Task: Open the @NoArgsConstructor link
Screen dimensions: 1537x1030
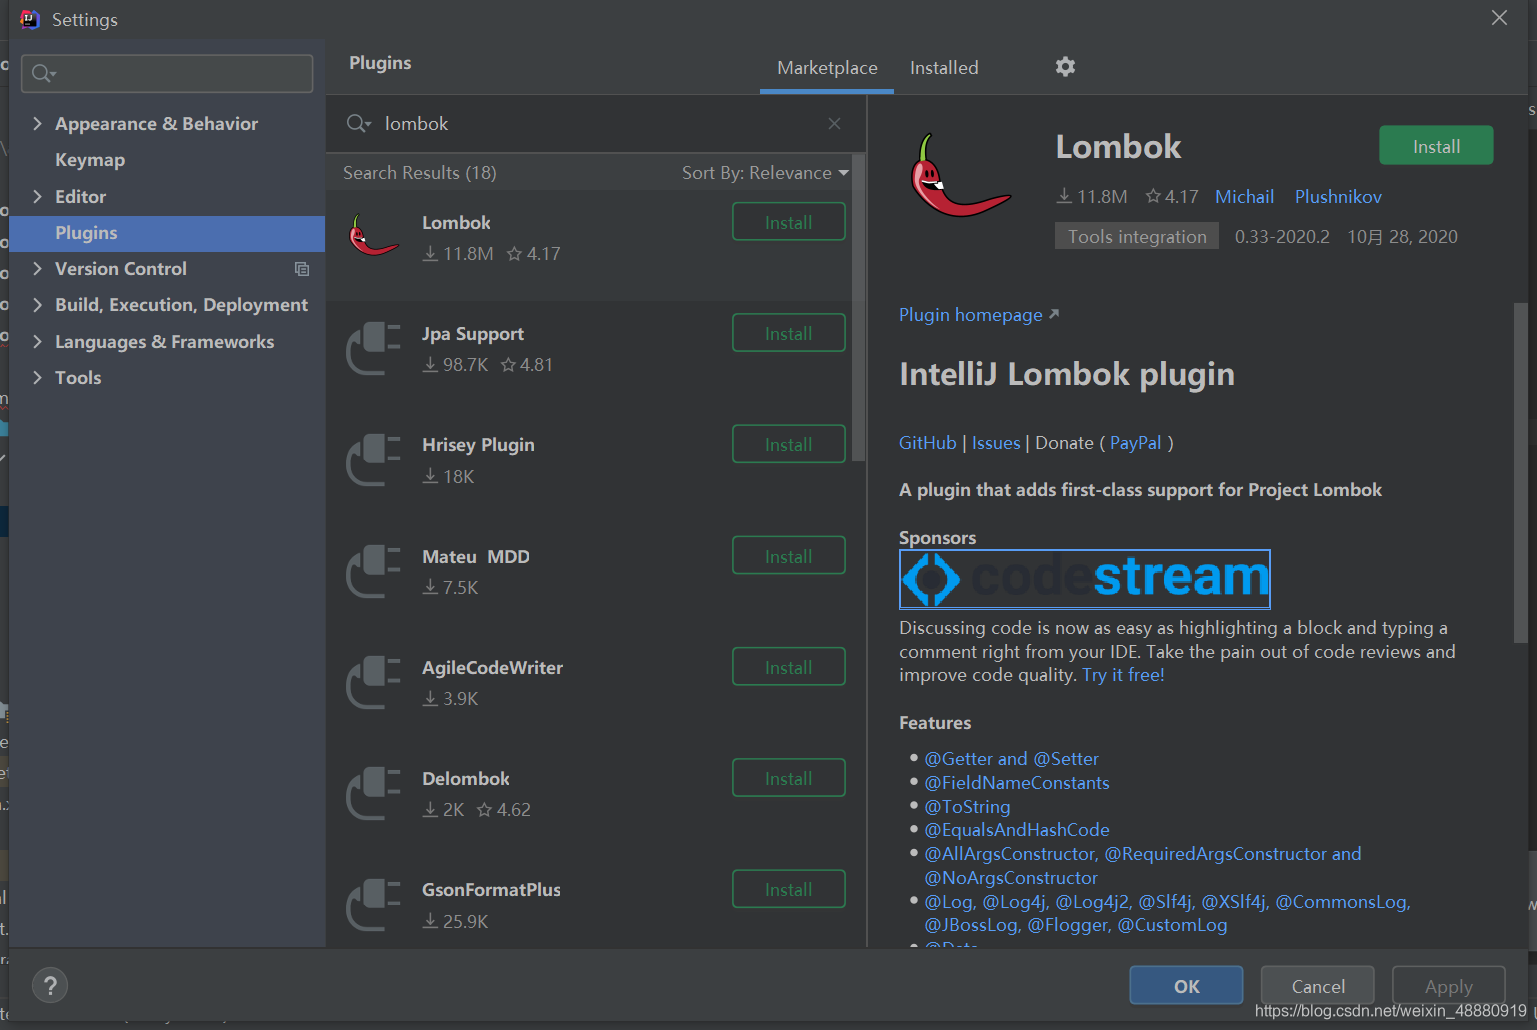Action: point(1011,878)
